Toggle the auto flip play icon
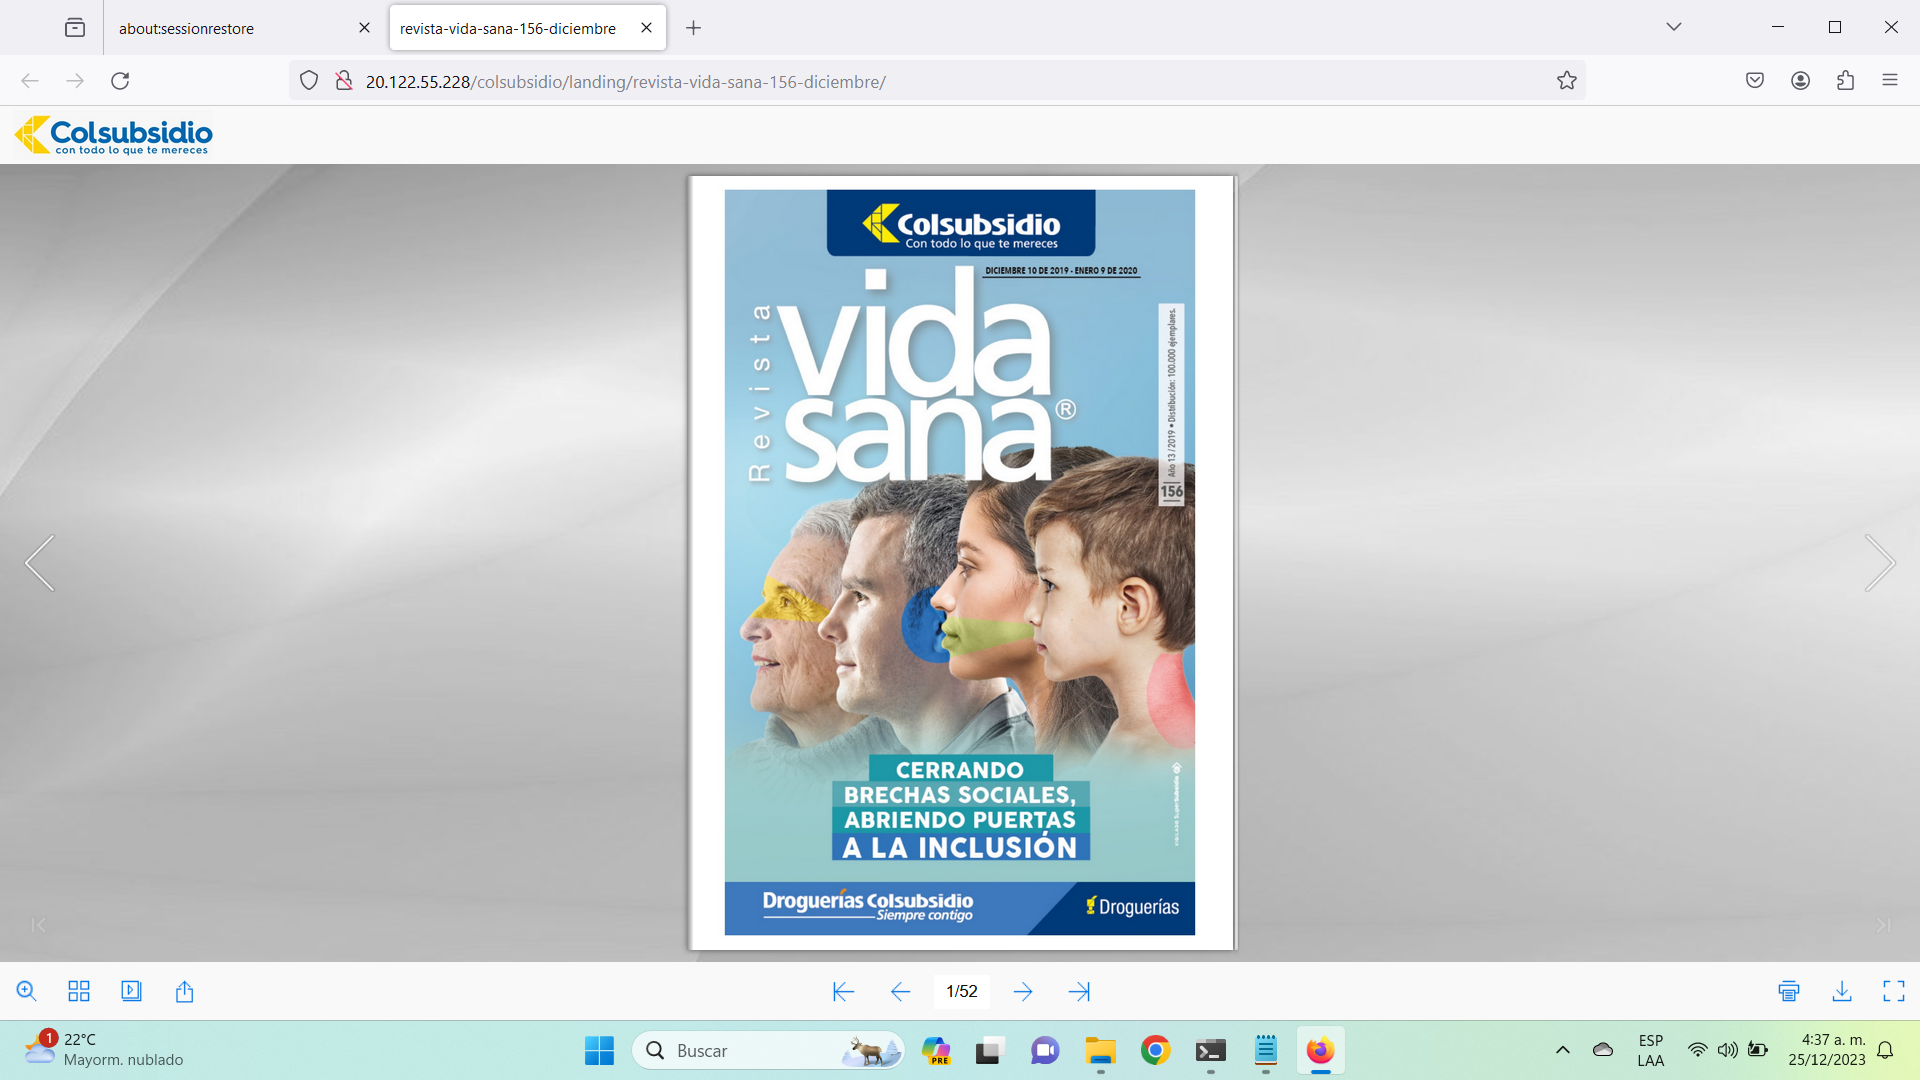1920x1080 pixels. point(131,991)
